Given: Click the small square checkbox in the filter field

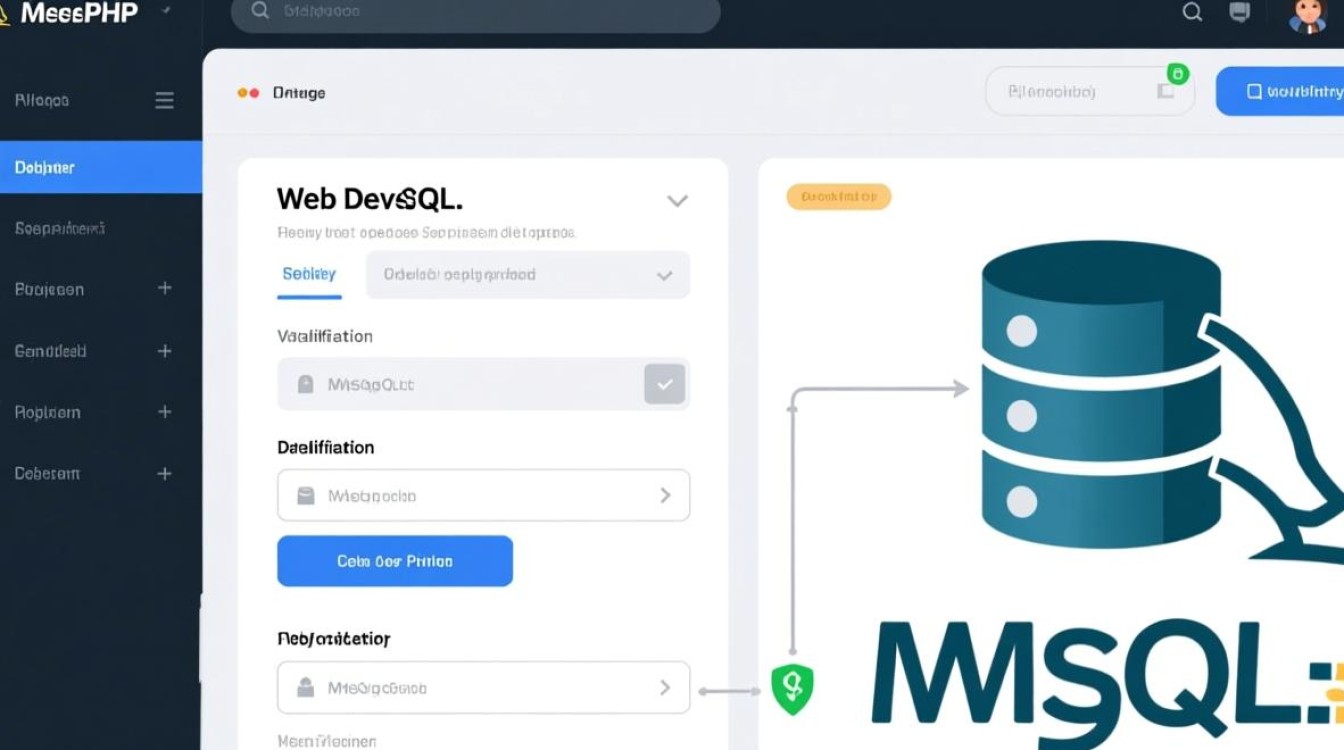Looking at the screenshot, I should point(1165,91).
